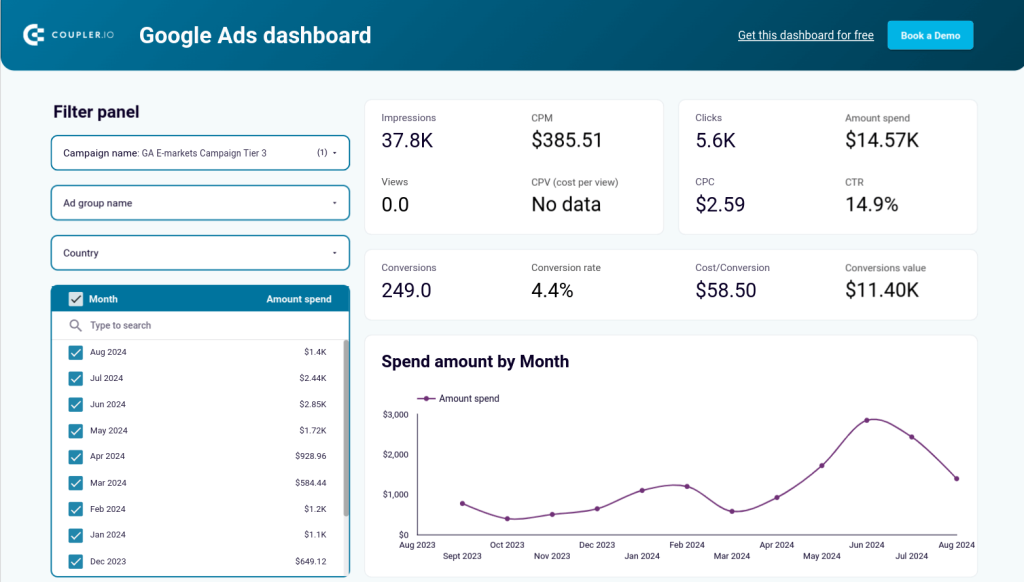Expand the Country filter dropdown
The image size is (1024, 582).
pos(200,253)
